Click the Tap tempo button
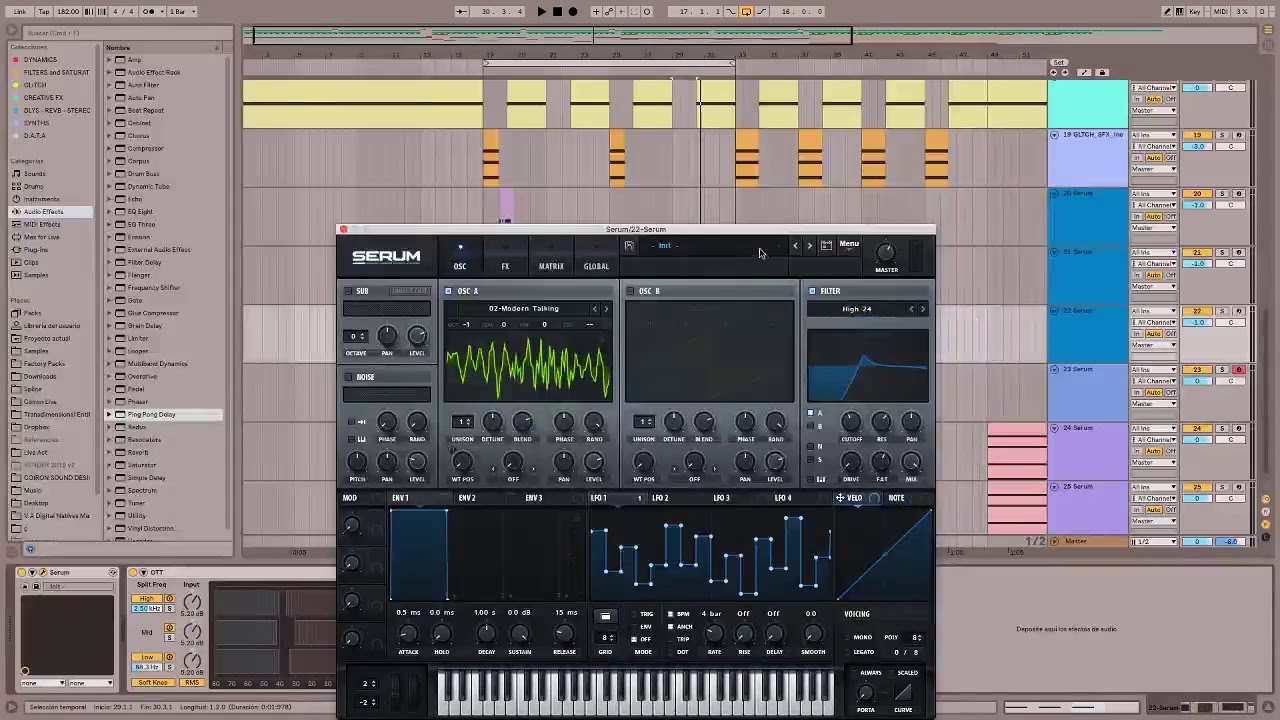The image size is (1280, 720). [43, 12]
